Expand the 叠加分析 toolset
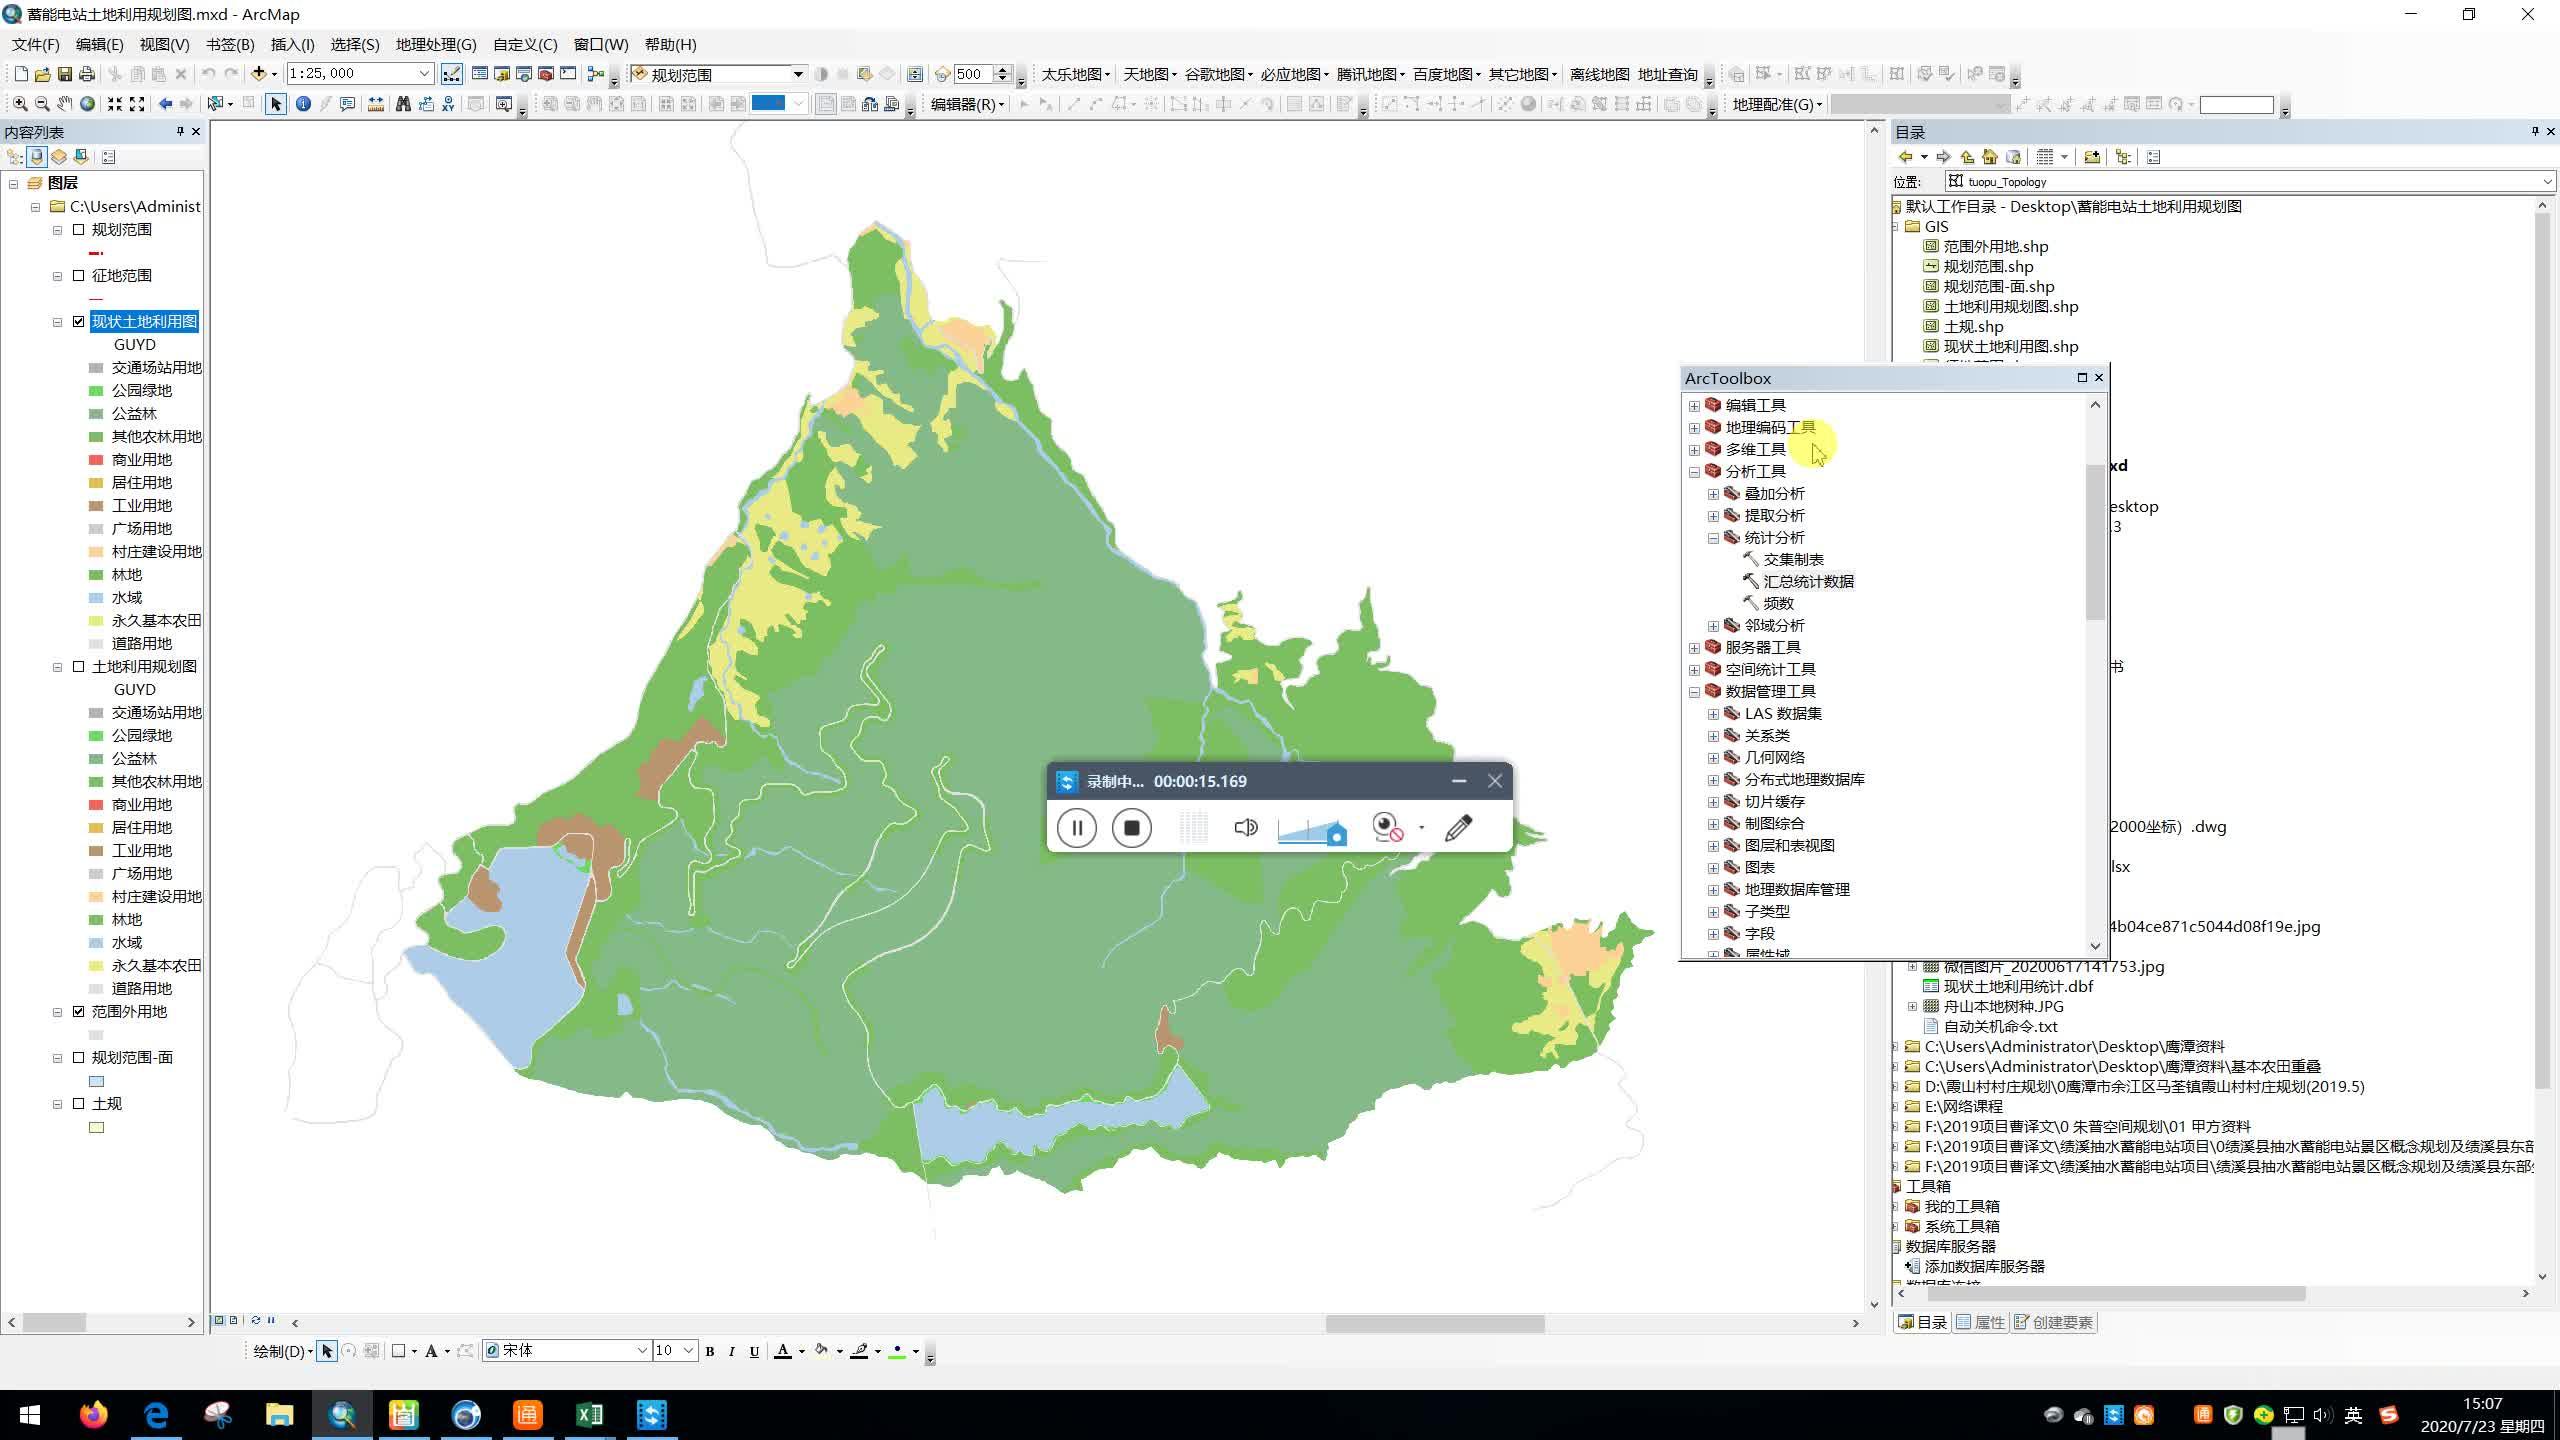2560x1440 pixels. click(x=1713, y=494)
